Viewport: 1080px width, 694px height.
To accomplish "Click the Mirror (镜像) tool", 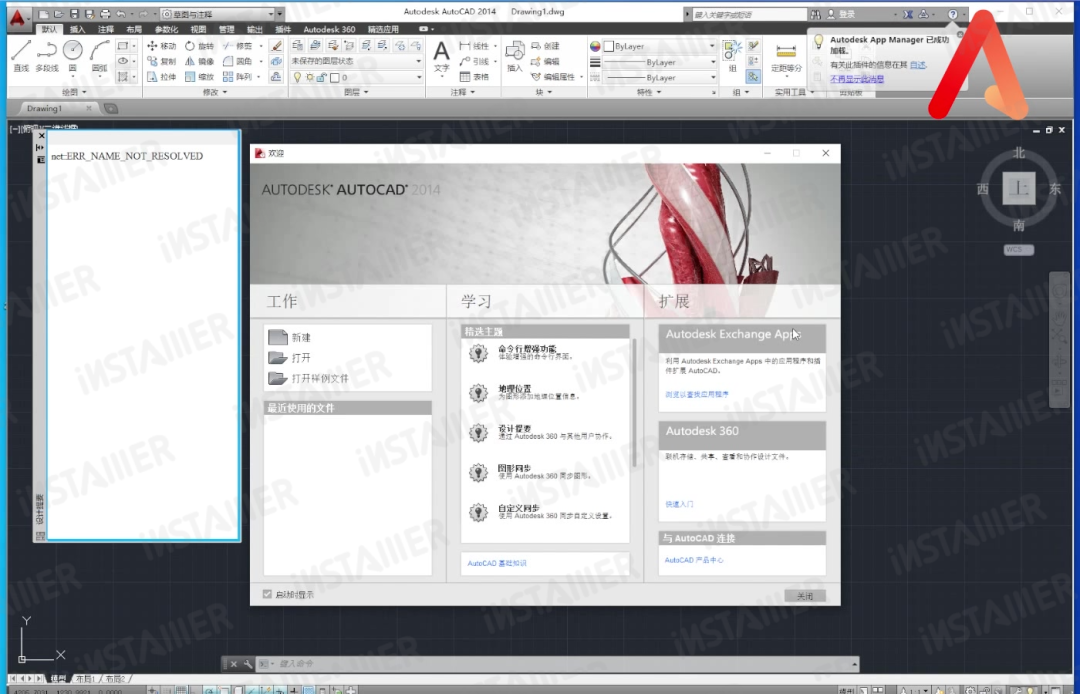I will [x=200, y=61].
